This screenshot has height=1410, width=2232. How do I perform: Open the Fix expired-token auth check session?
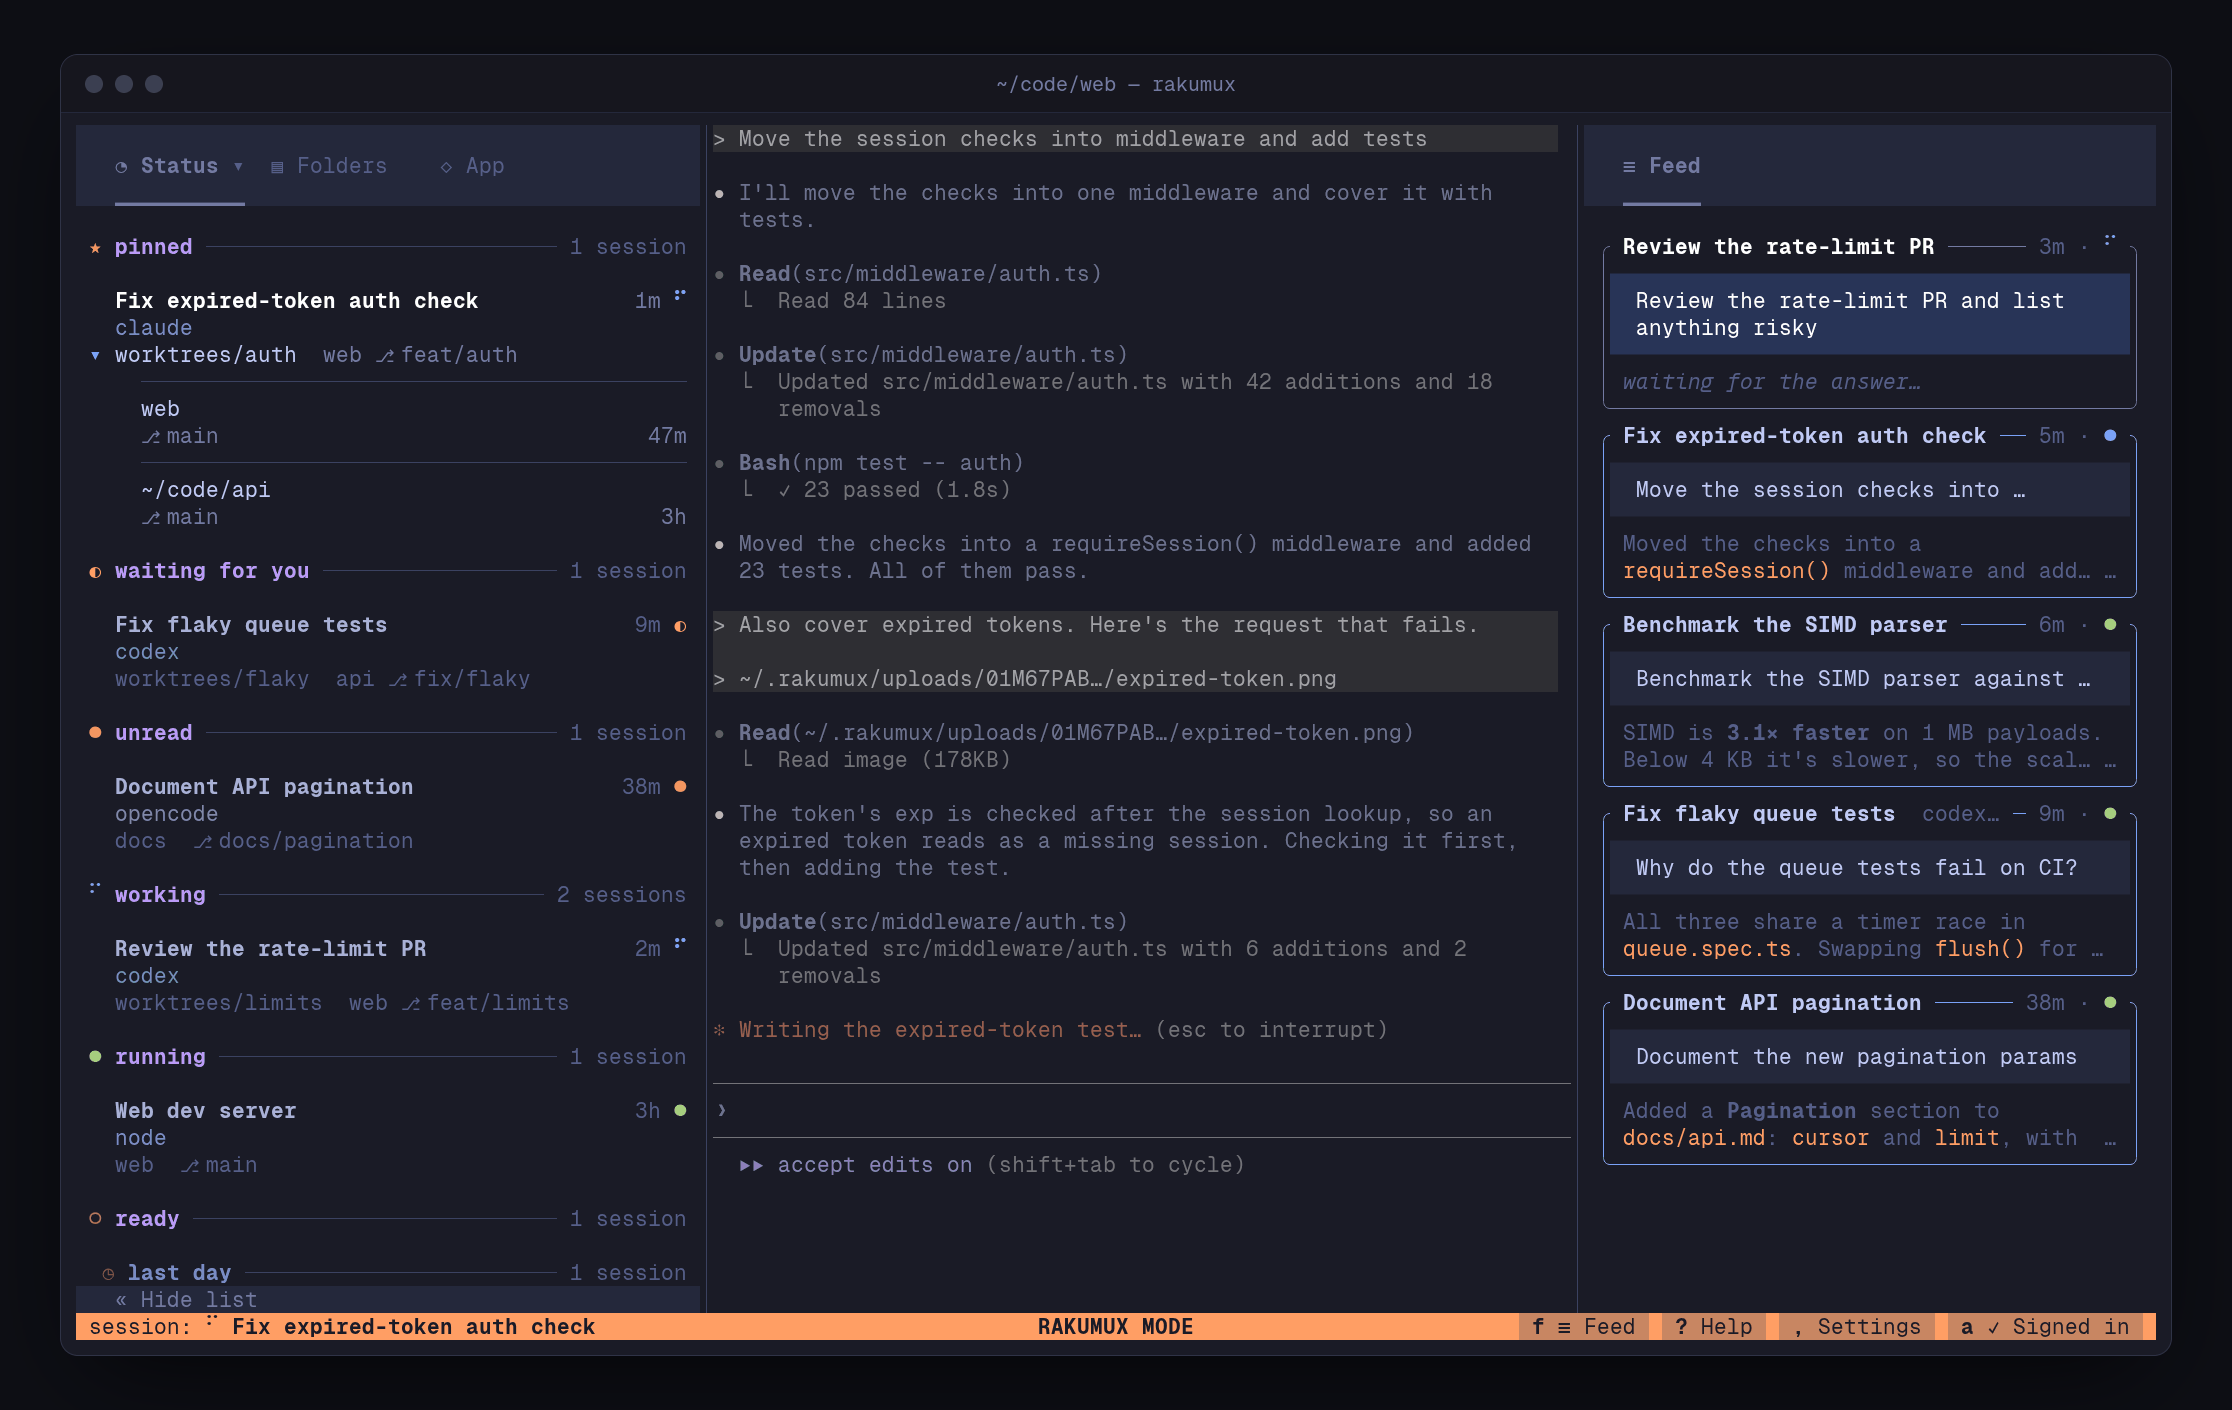388,328
